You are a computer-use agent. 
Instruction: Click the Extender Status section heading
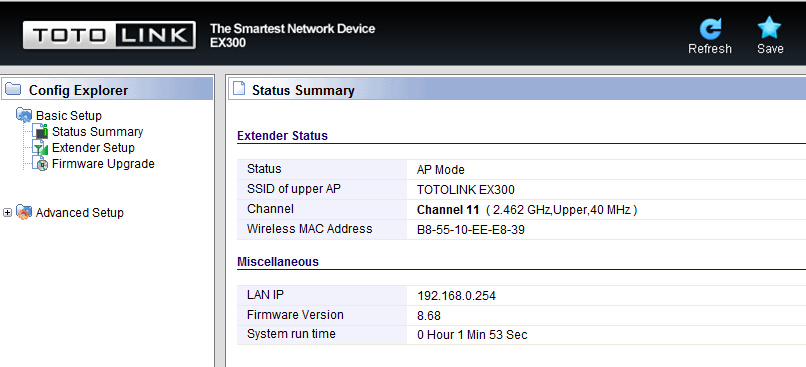pyautogui.click(x=282, y=136)
